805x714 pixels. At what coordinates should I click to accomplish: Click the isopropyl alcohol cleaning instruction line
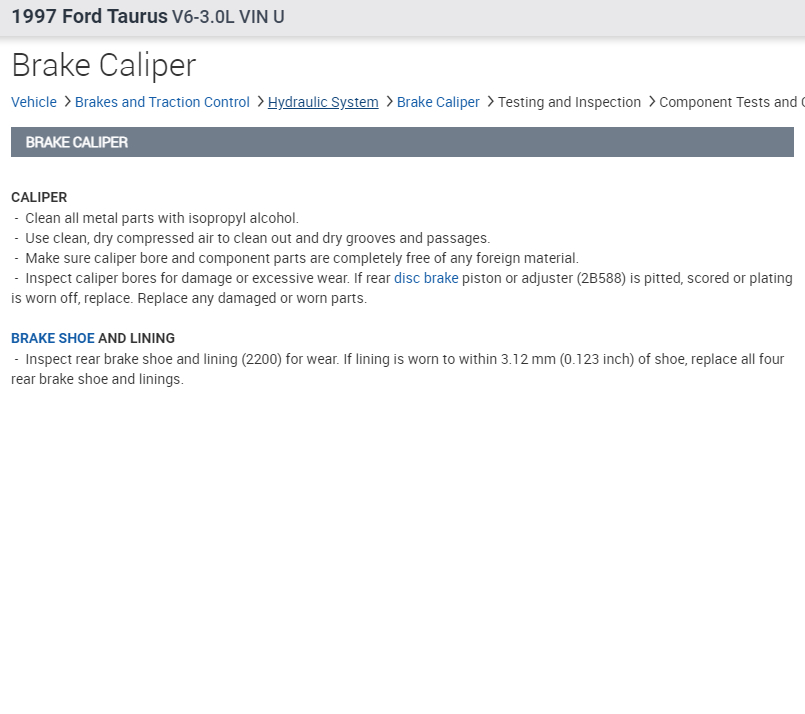[x=162, y=218]
